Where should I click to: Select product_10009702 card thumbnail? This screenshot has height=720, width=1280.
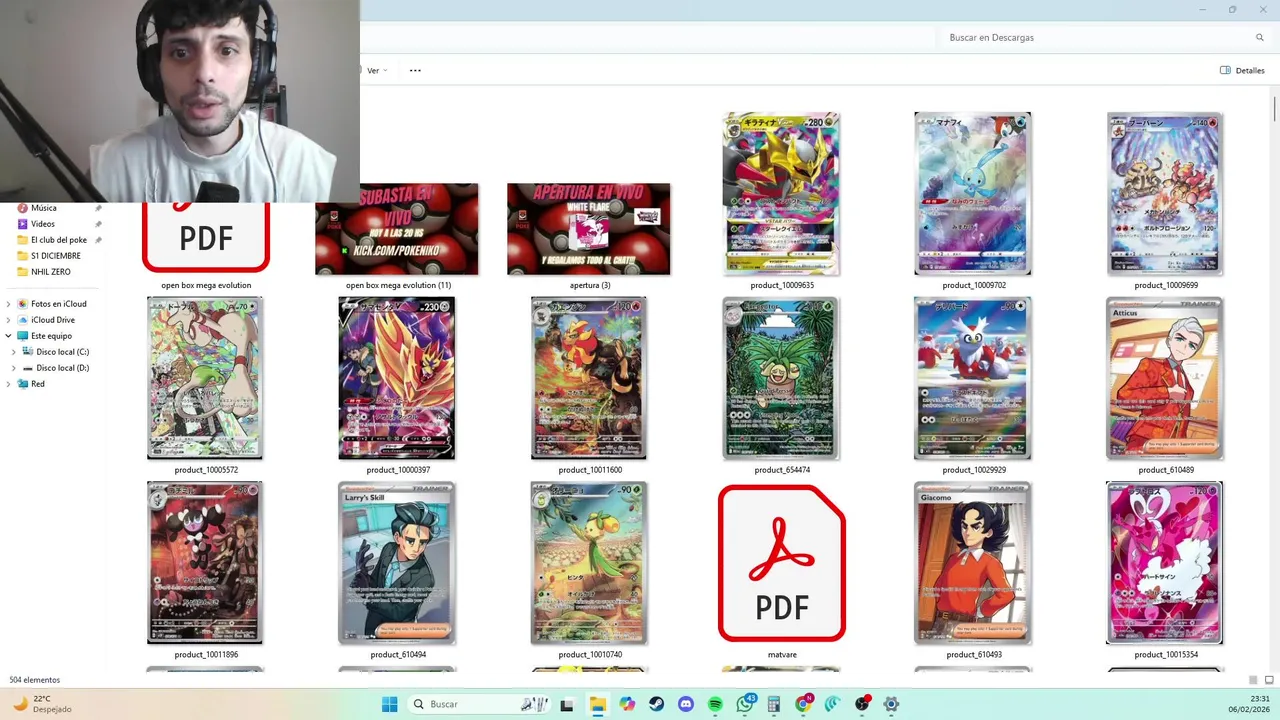coord(973,194)
